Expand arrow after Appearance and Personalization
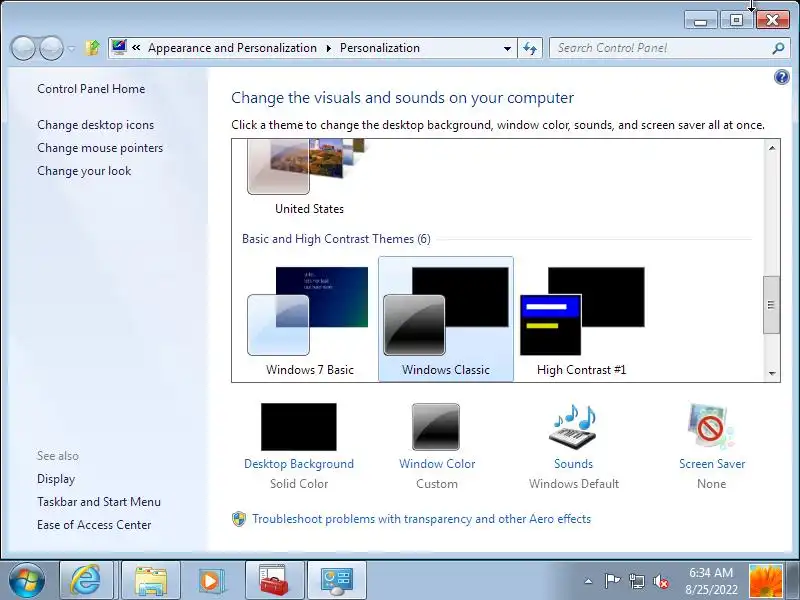 (329, 48)
